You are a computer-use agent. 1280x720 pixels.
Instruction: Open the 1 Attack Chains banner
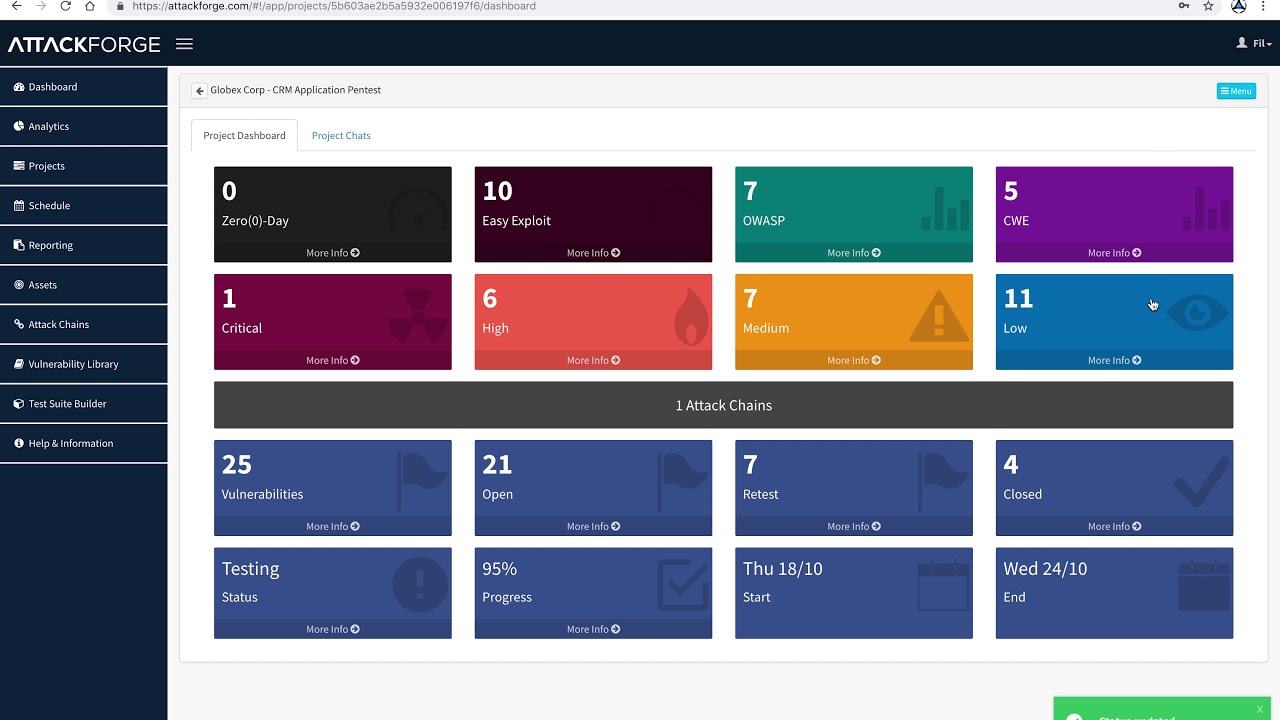pyautogui.click(x=723, y=405)
